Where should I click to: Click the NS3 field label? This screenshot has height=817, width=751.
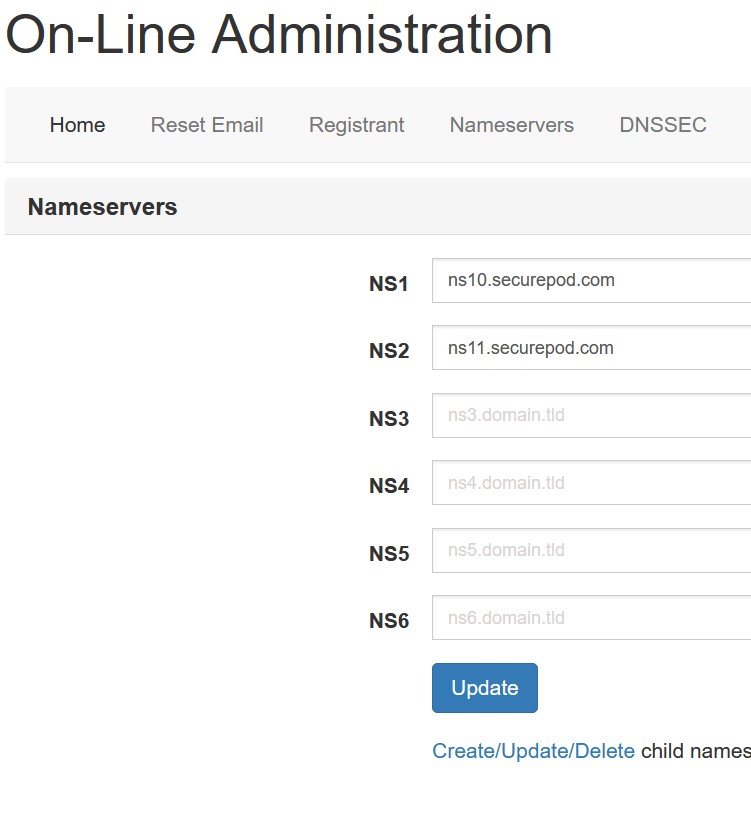[389, 418]
